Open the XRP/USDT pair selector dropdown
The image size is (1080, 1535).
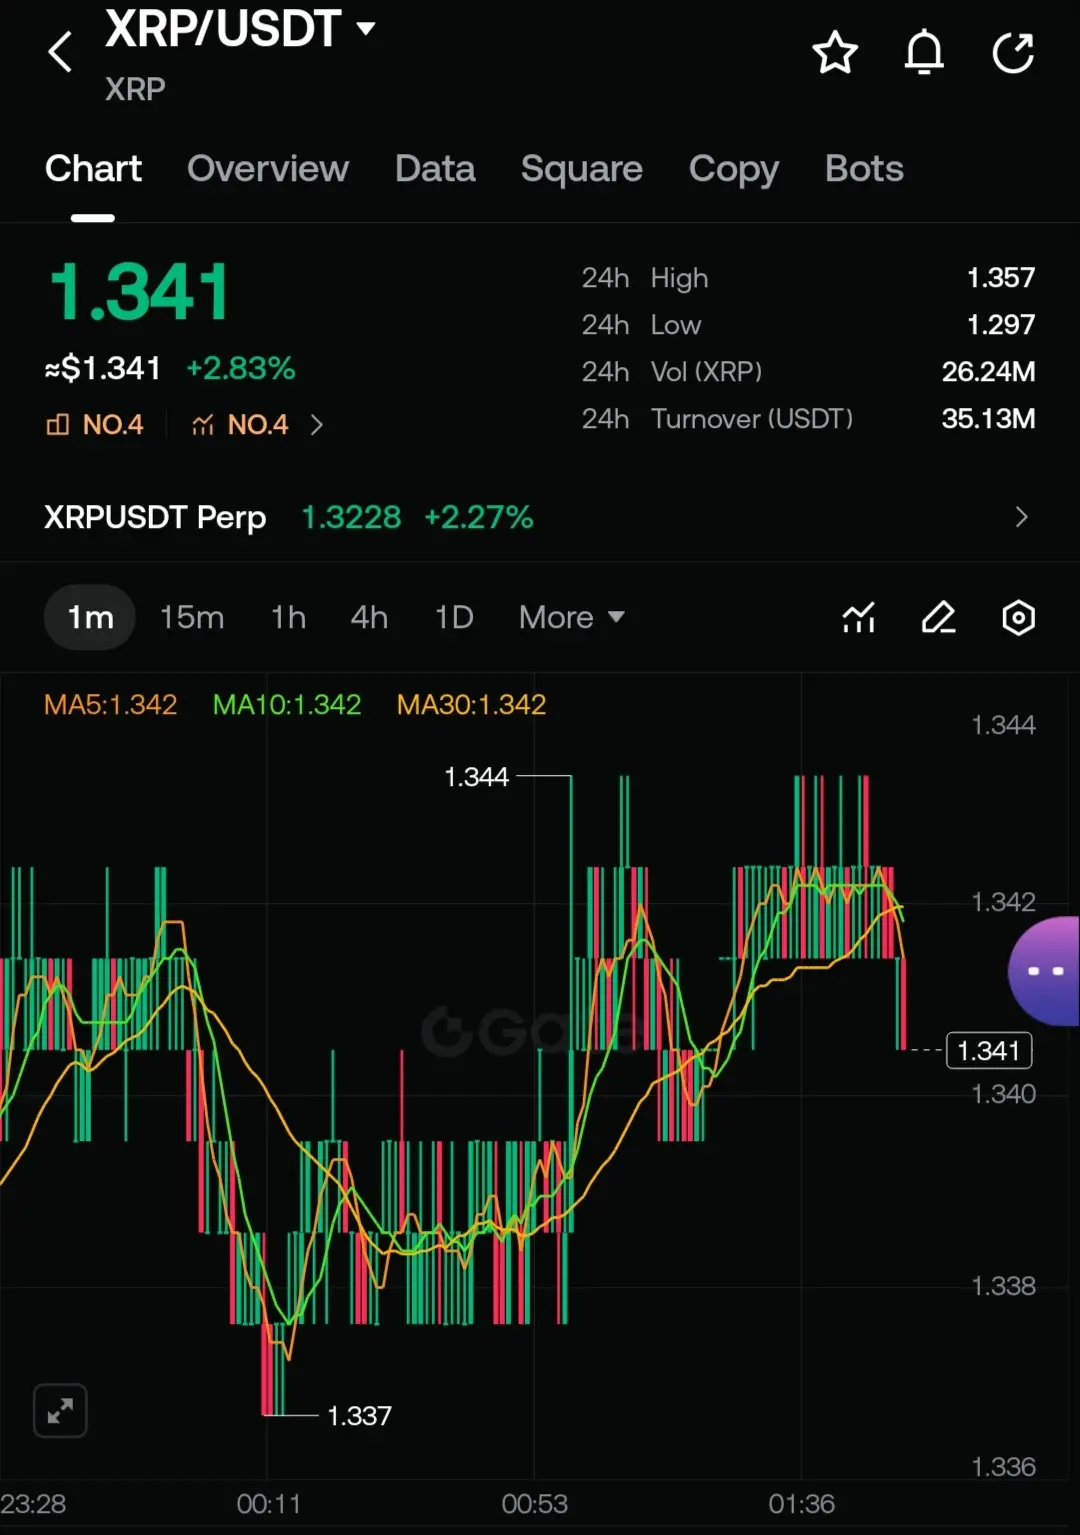pyautogui.click(x=240, y=28)
